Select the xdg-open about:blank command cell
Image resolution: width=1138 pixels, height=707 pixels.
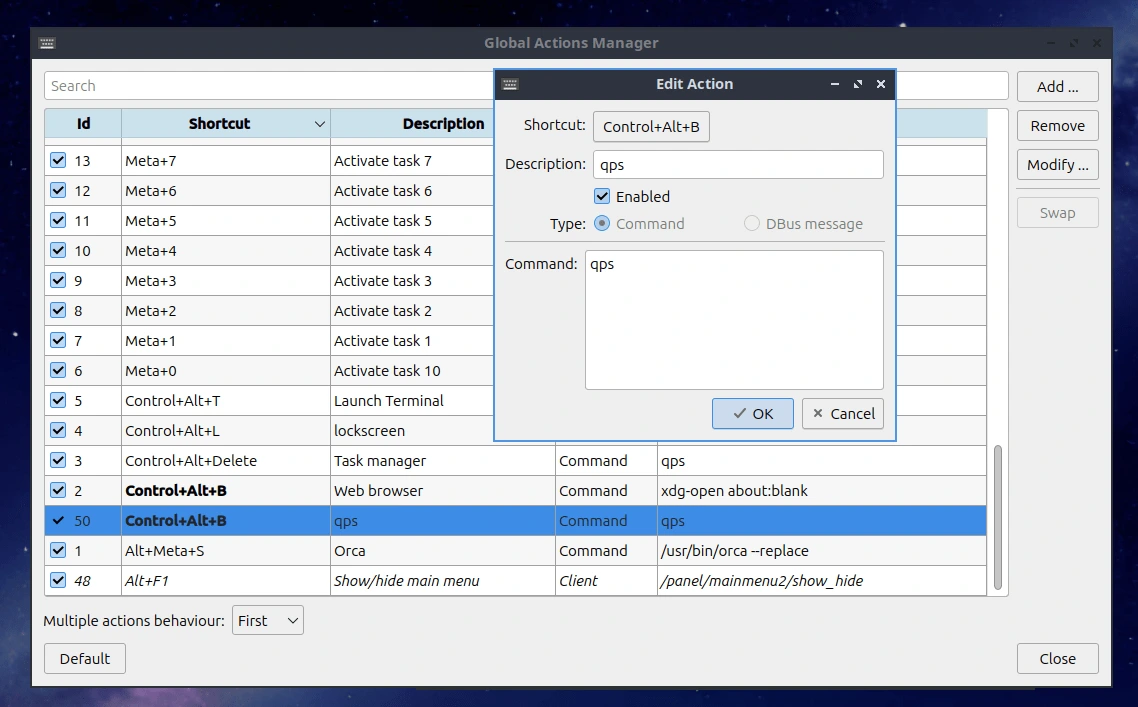point(822,491)
